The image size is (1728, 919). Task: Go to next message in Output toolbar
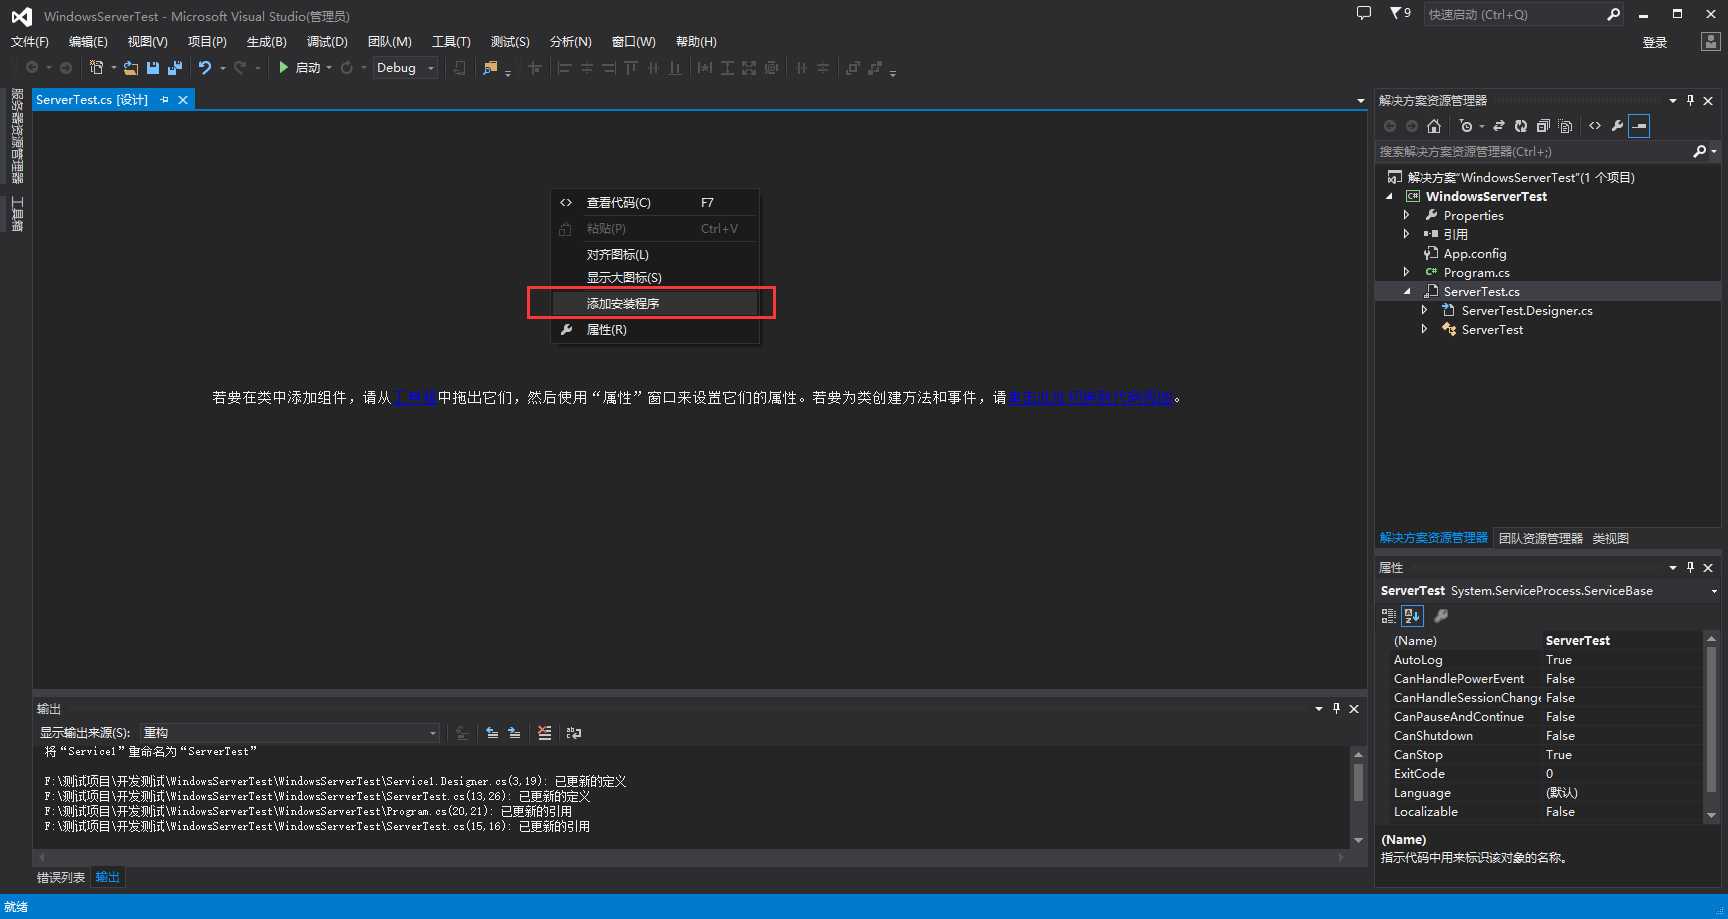pos(514,733)
